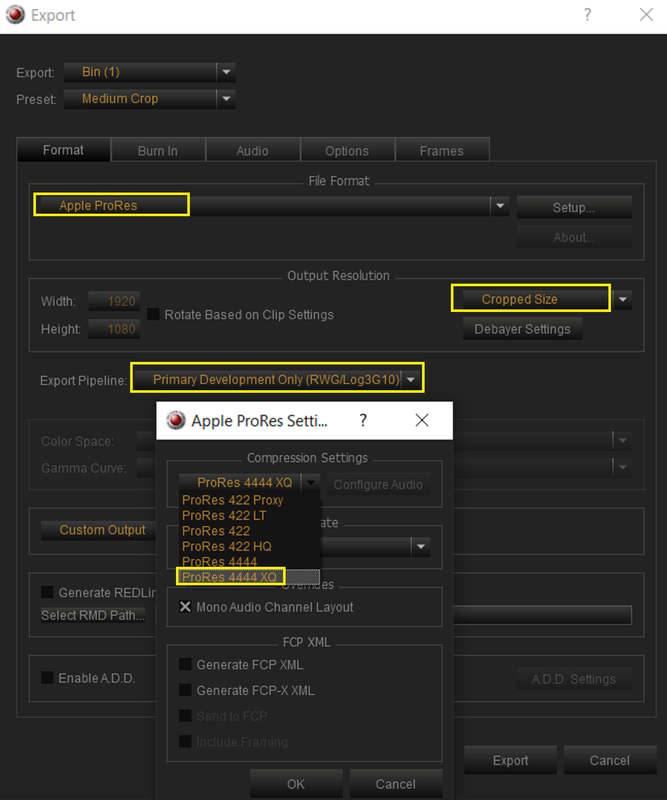Select highlighted ProRes 4444 XQ option
Viewport: 667px width, 800px height.
pyautogui.click(x=250, y=577)
